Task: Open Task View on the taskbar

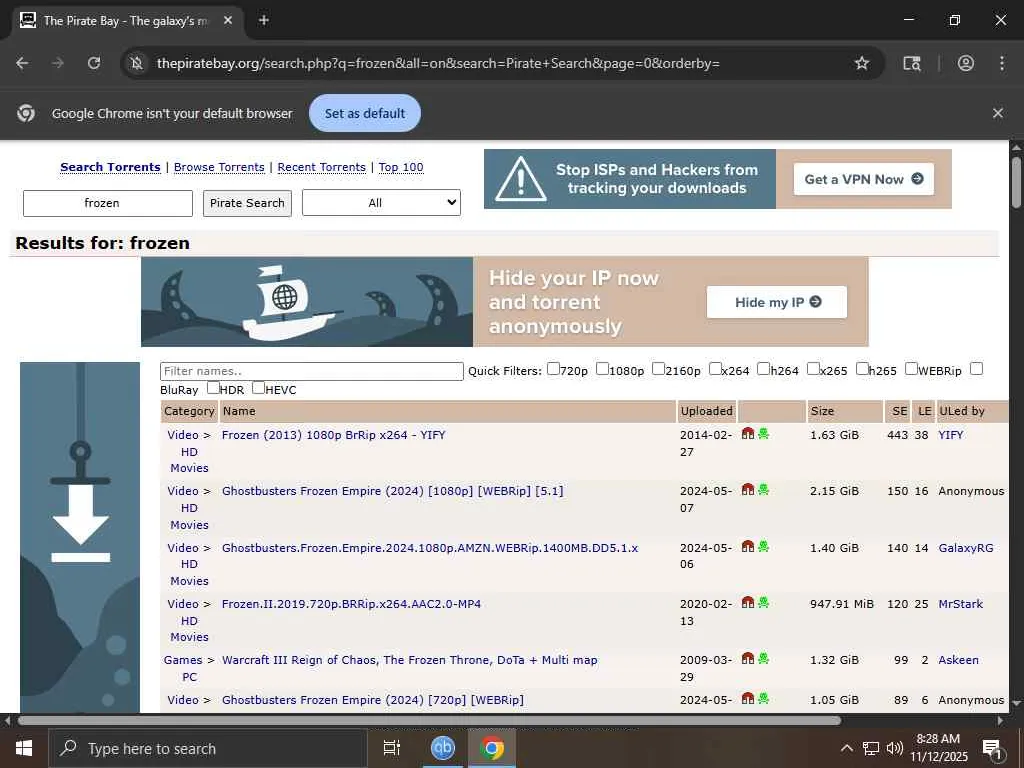Action: pos(391,748)
